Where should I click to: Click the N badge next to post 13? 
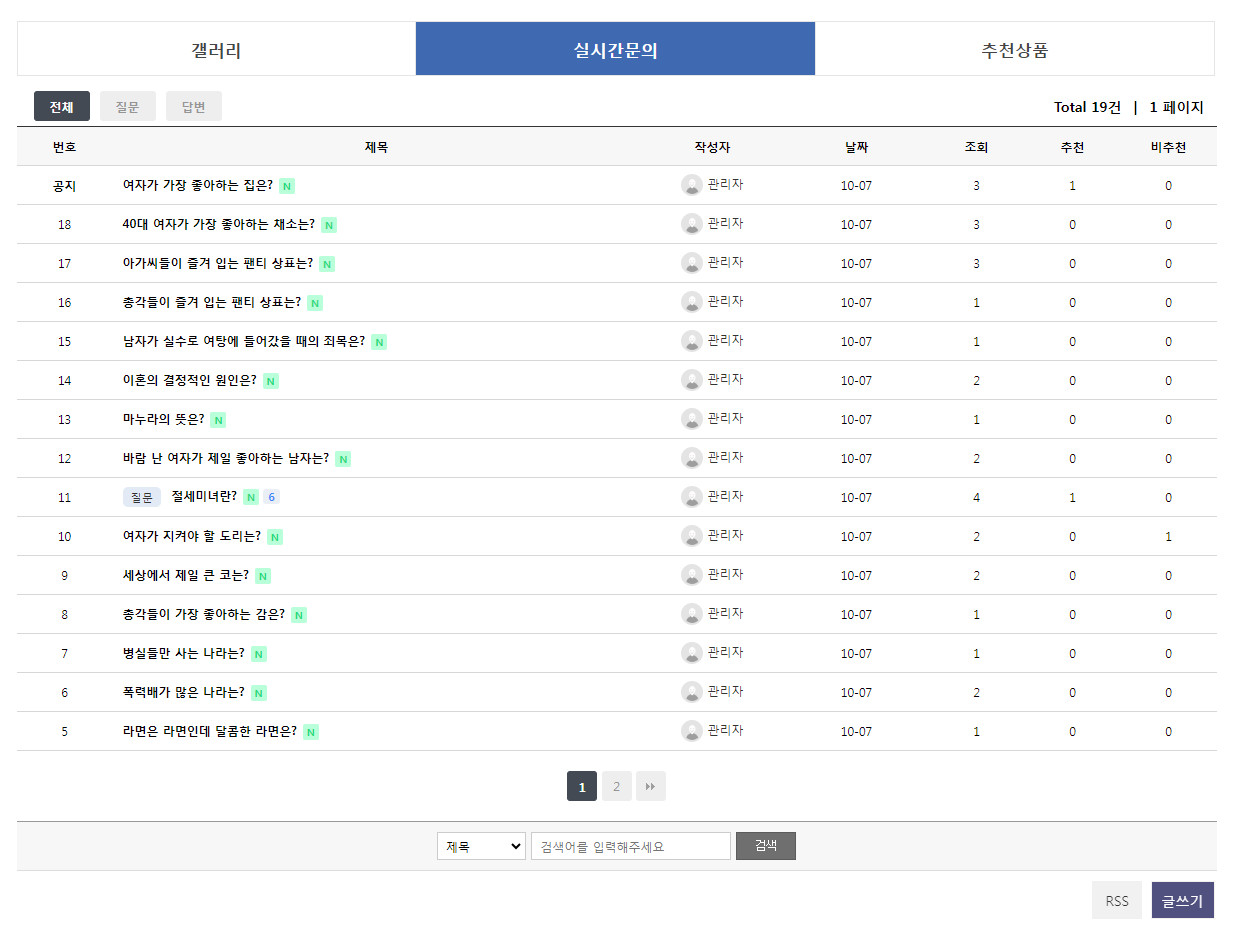click(x=218, y=420)
